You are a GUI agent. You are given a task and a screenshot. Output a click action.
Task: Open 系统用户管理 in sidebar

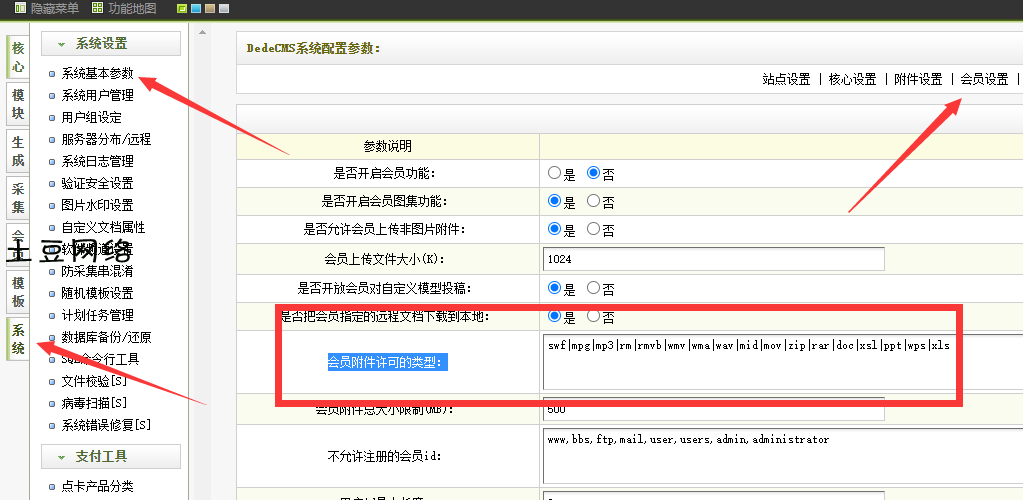97,95
